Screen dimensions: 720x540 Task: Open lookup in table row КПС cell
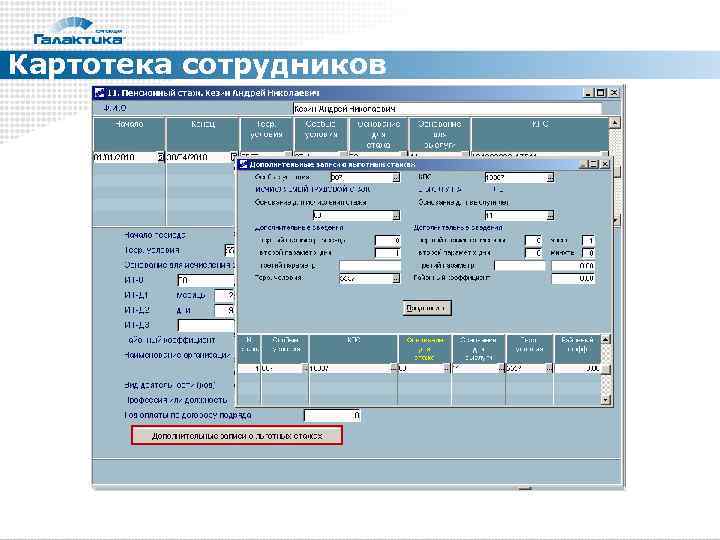click(x=393, y=368)
